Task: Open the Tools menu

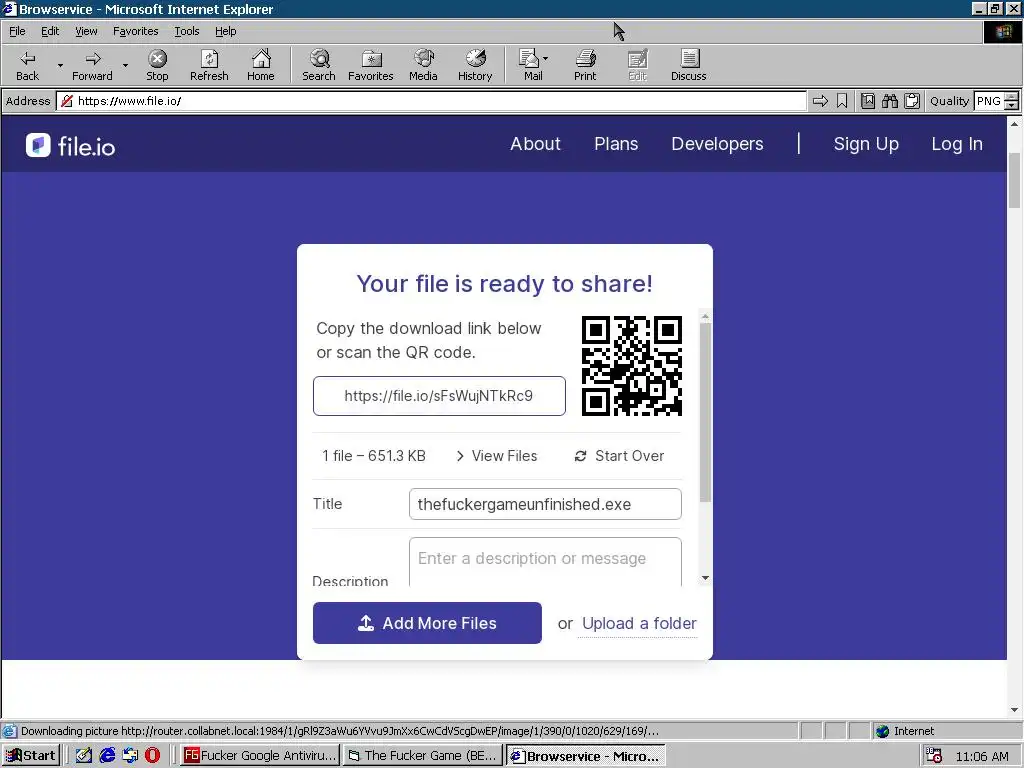Action: (186, 31)
